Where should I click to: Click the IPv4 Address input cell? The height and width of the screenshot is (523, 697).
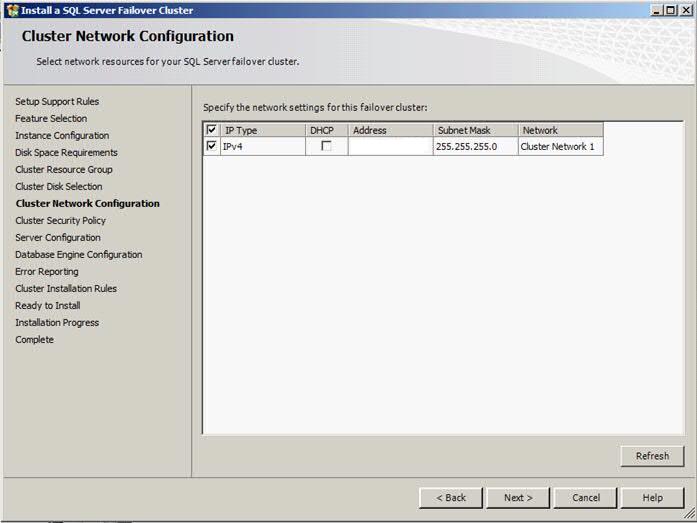tap(390, 146)
